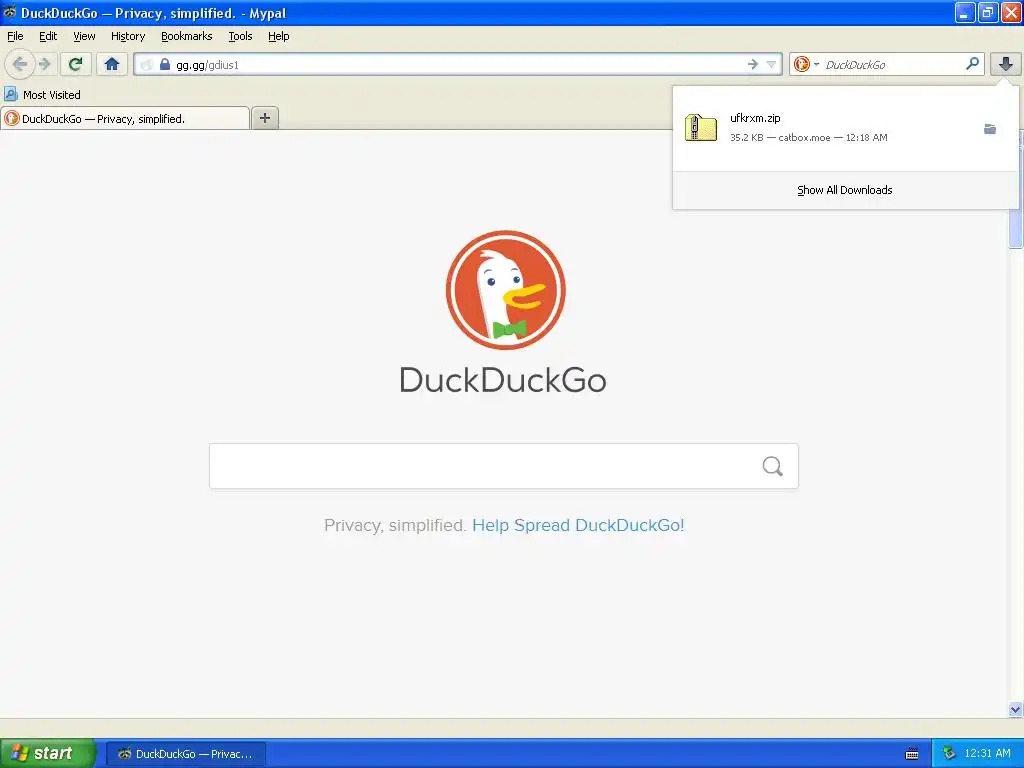
Task: Click the Go arrow in address bar
Action: 752,64
